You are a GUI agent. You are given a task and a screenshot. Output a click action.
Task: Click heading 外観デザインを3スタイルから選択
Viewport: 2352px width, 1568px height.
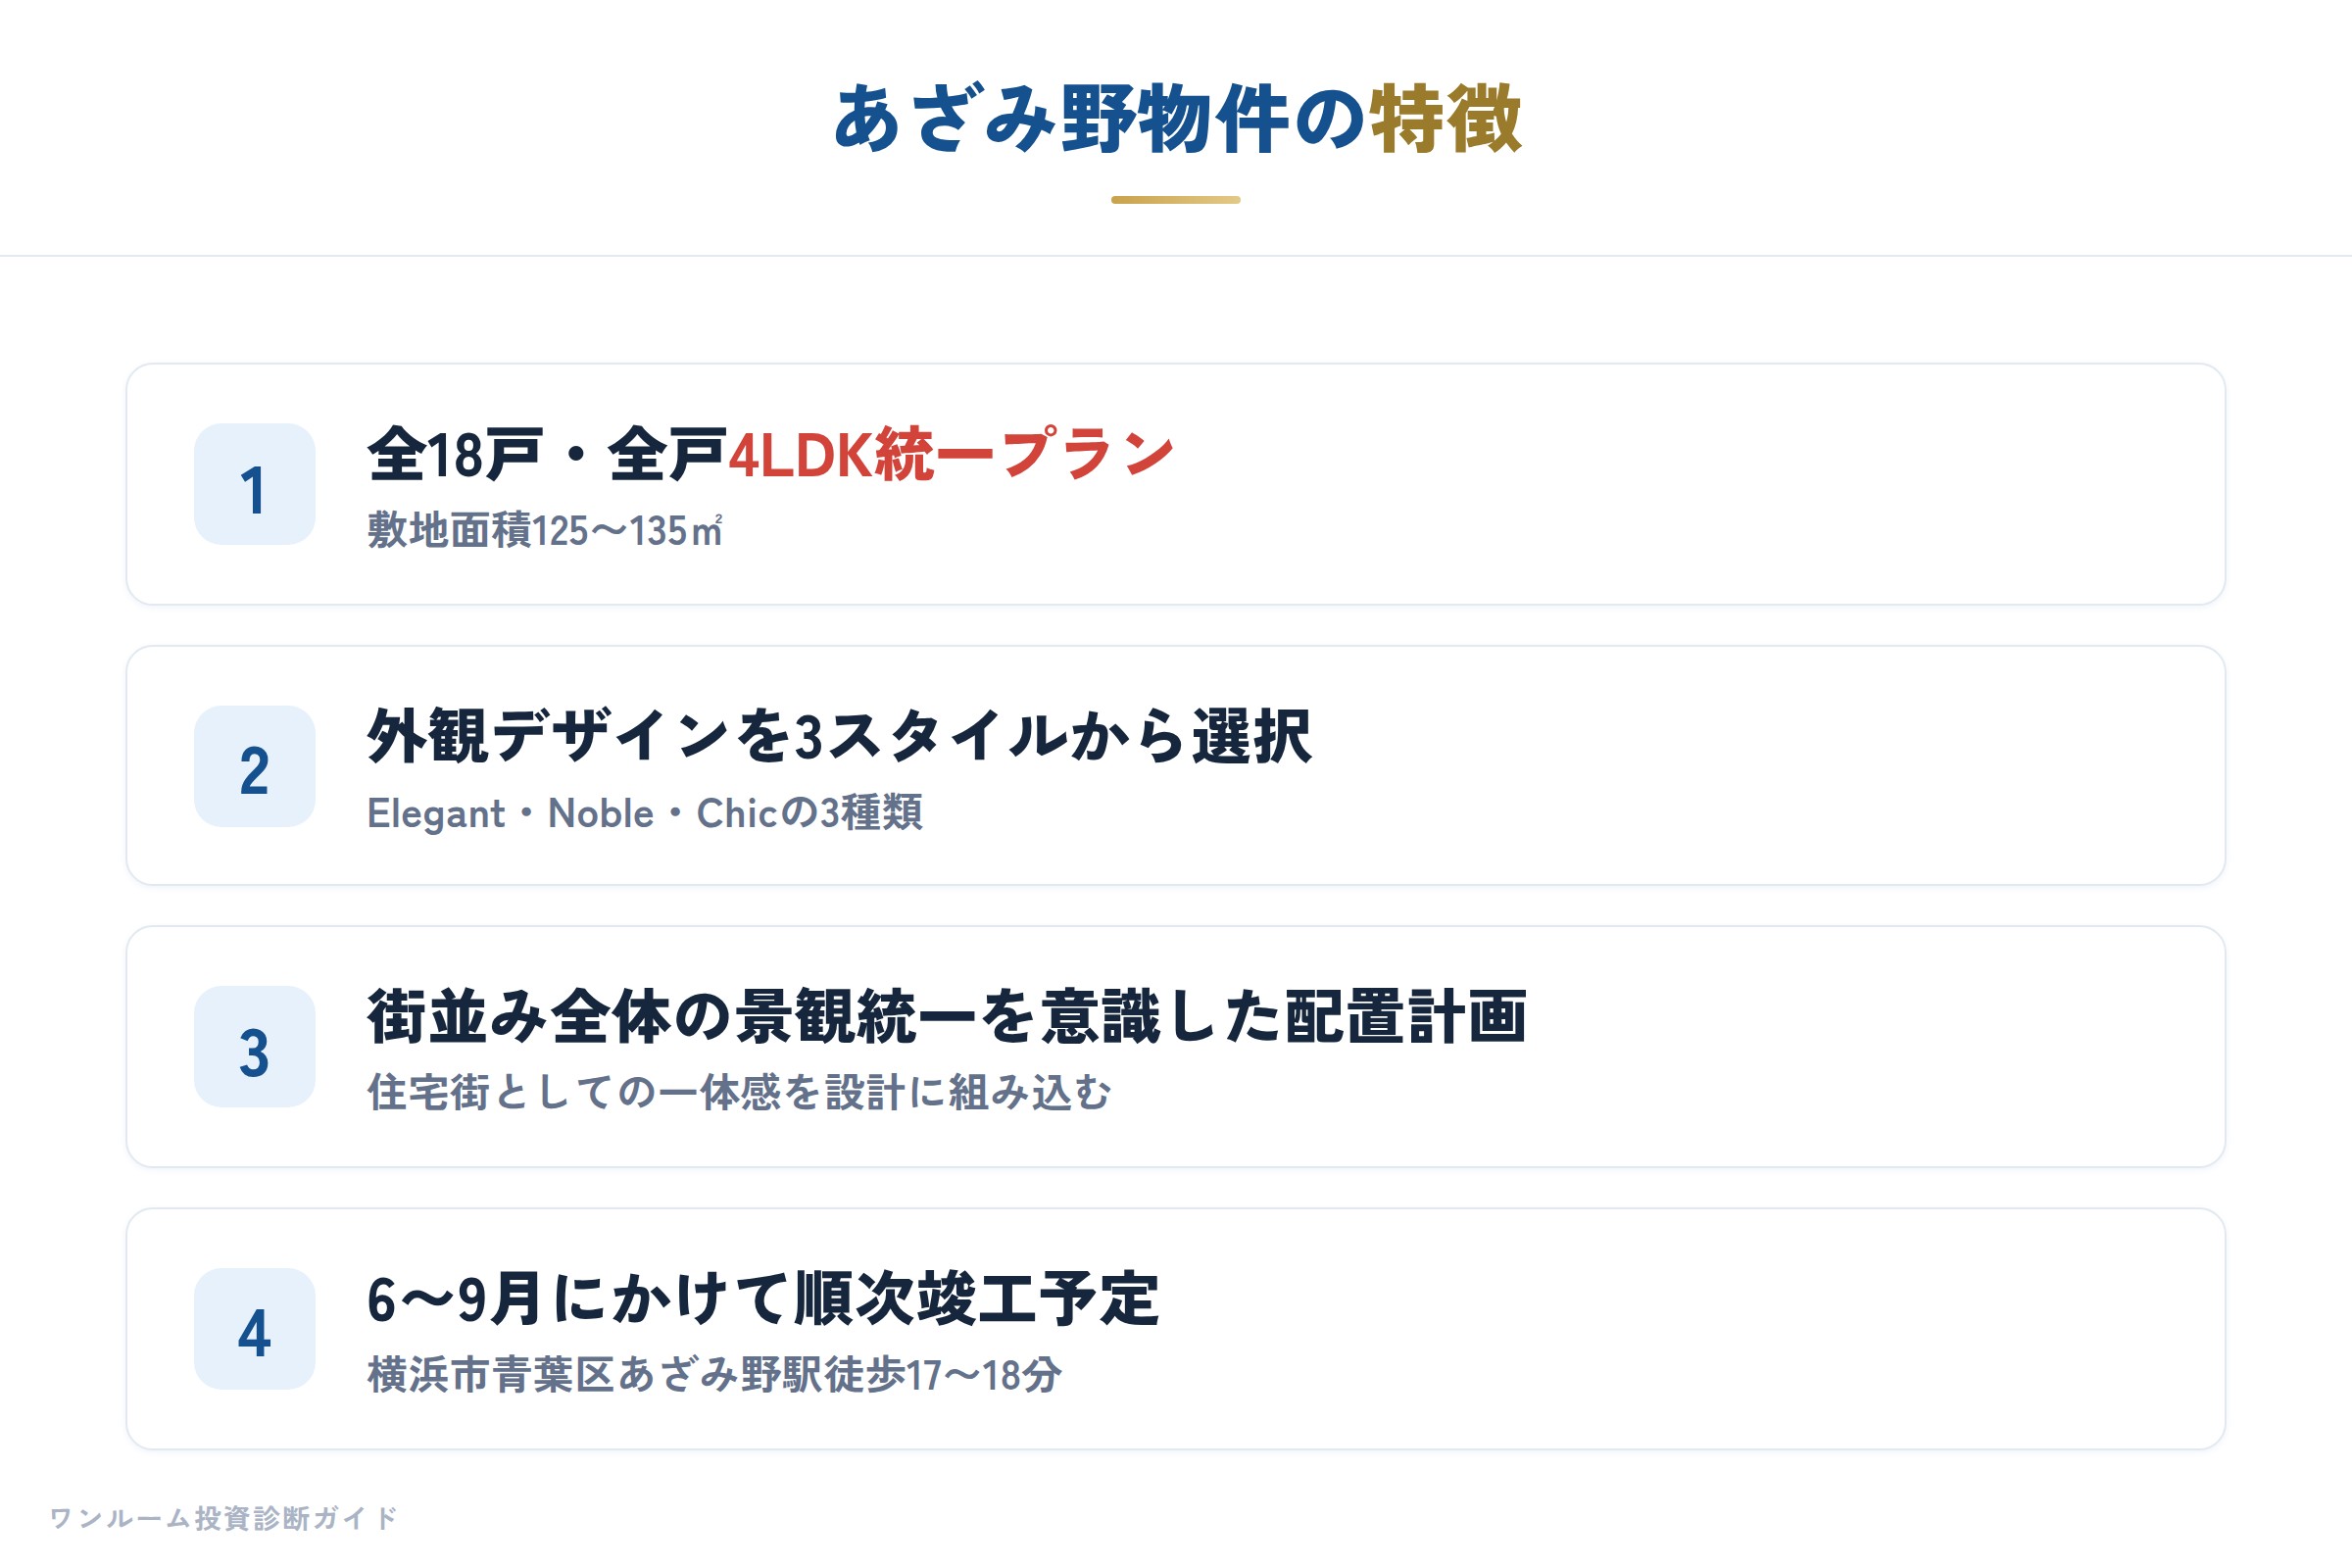point(839,736)
